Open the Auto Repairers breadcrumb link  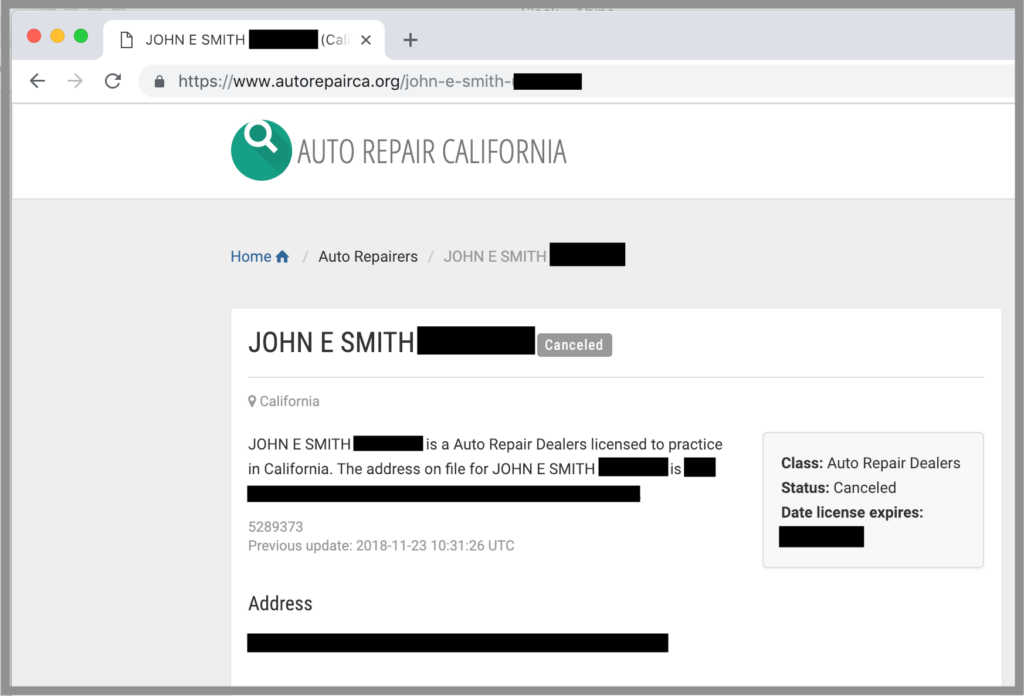click(x=368, y=256)
